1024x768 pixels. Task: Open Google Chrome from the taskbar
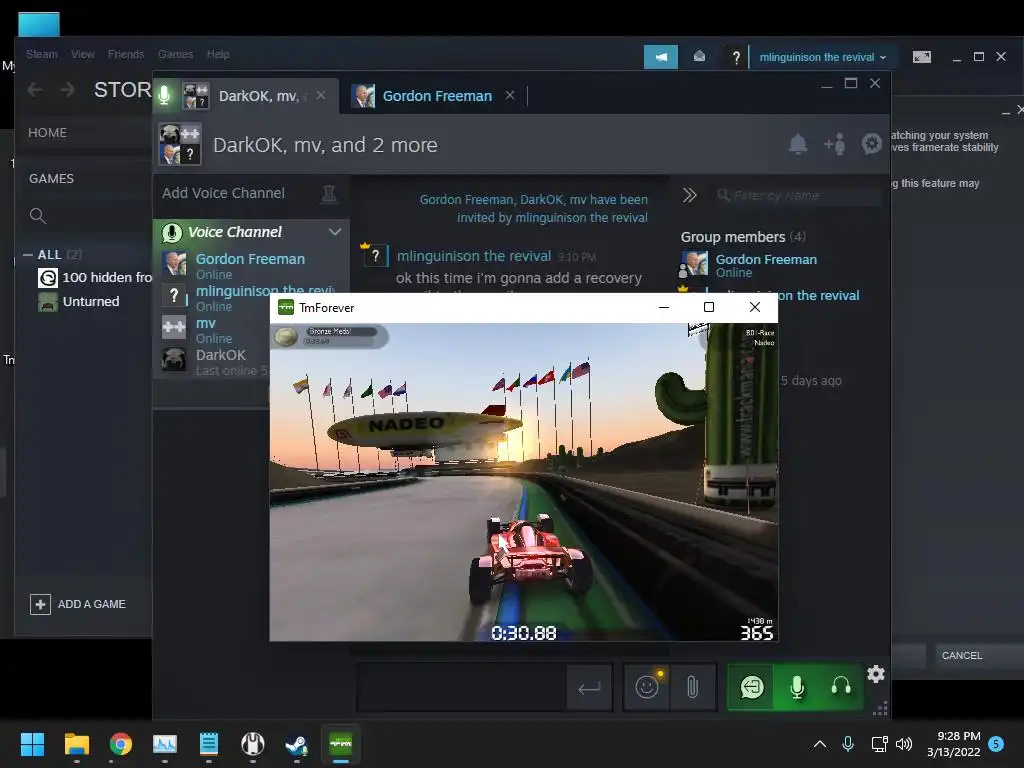120,744
